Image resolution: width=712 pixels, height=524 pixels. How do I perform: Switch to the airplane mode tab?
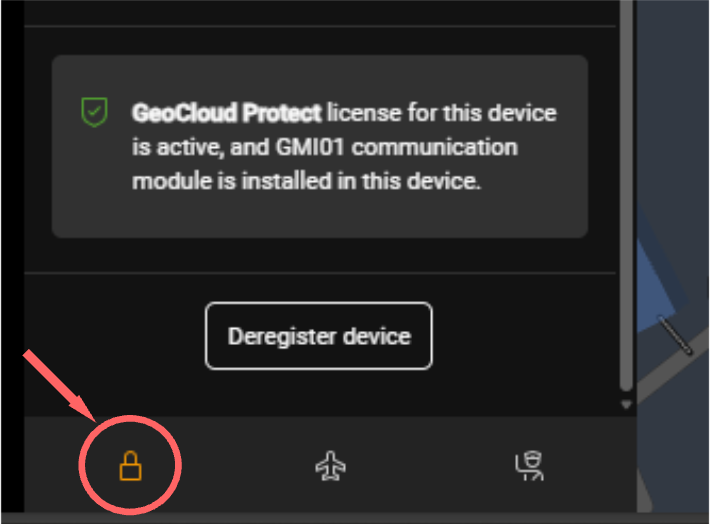(x=330, y=466)
